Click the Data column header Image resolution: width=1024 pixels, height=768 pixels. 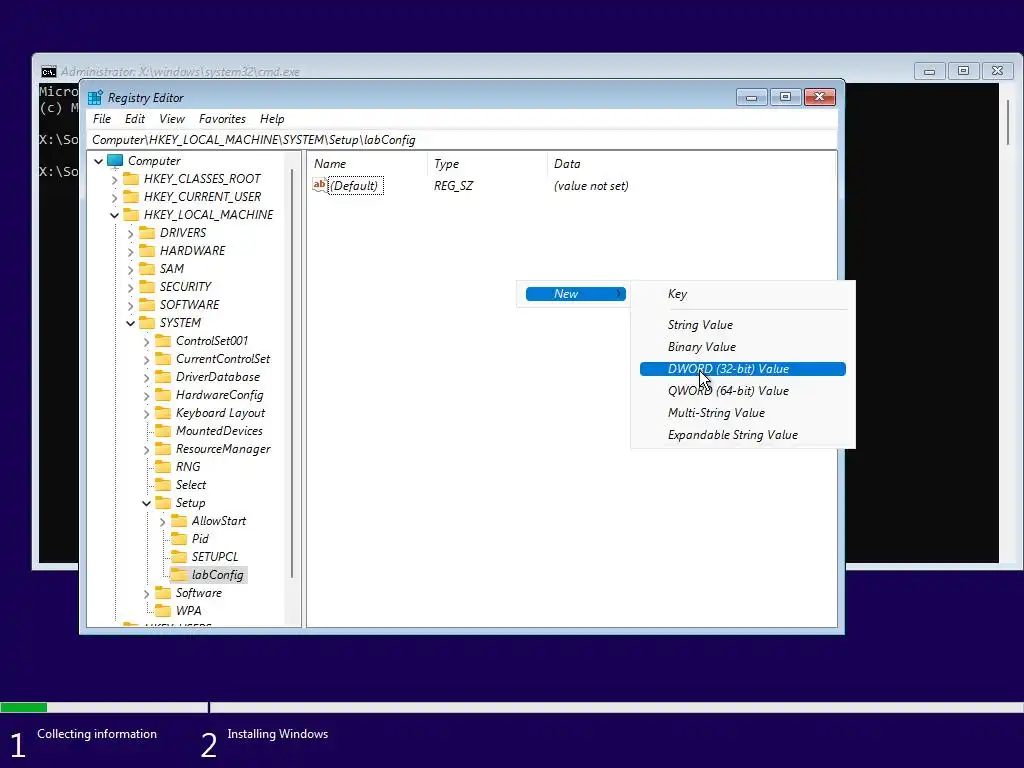[x=692, y=164]
